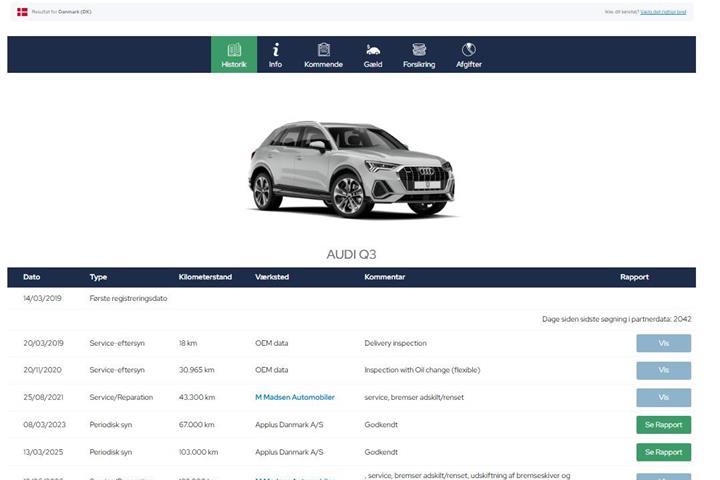Click 'service, bremser adskilt/renset' comment in 25/08/2021 row
Viewport: 720px width, 480px height.
[x=414, y=397]
